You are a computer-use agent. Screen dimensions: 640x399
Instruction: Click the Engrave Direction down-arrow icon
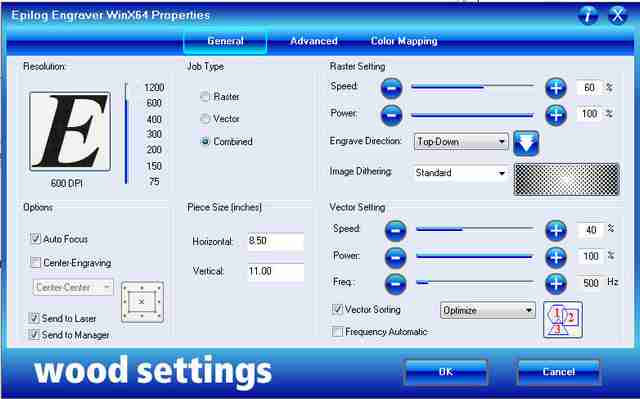pyautogui.click(x=526, y=144)
